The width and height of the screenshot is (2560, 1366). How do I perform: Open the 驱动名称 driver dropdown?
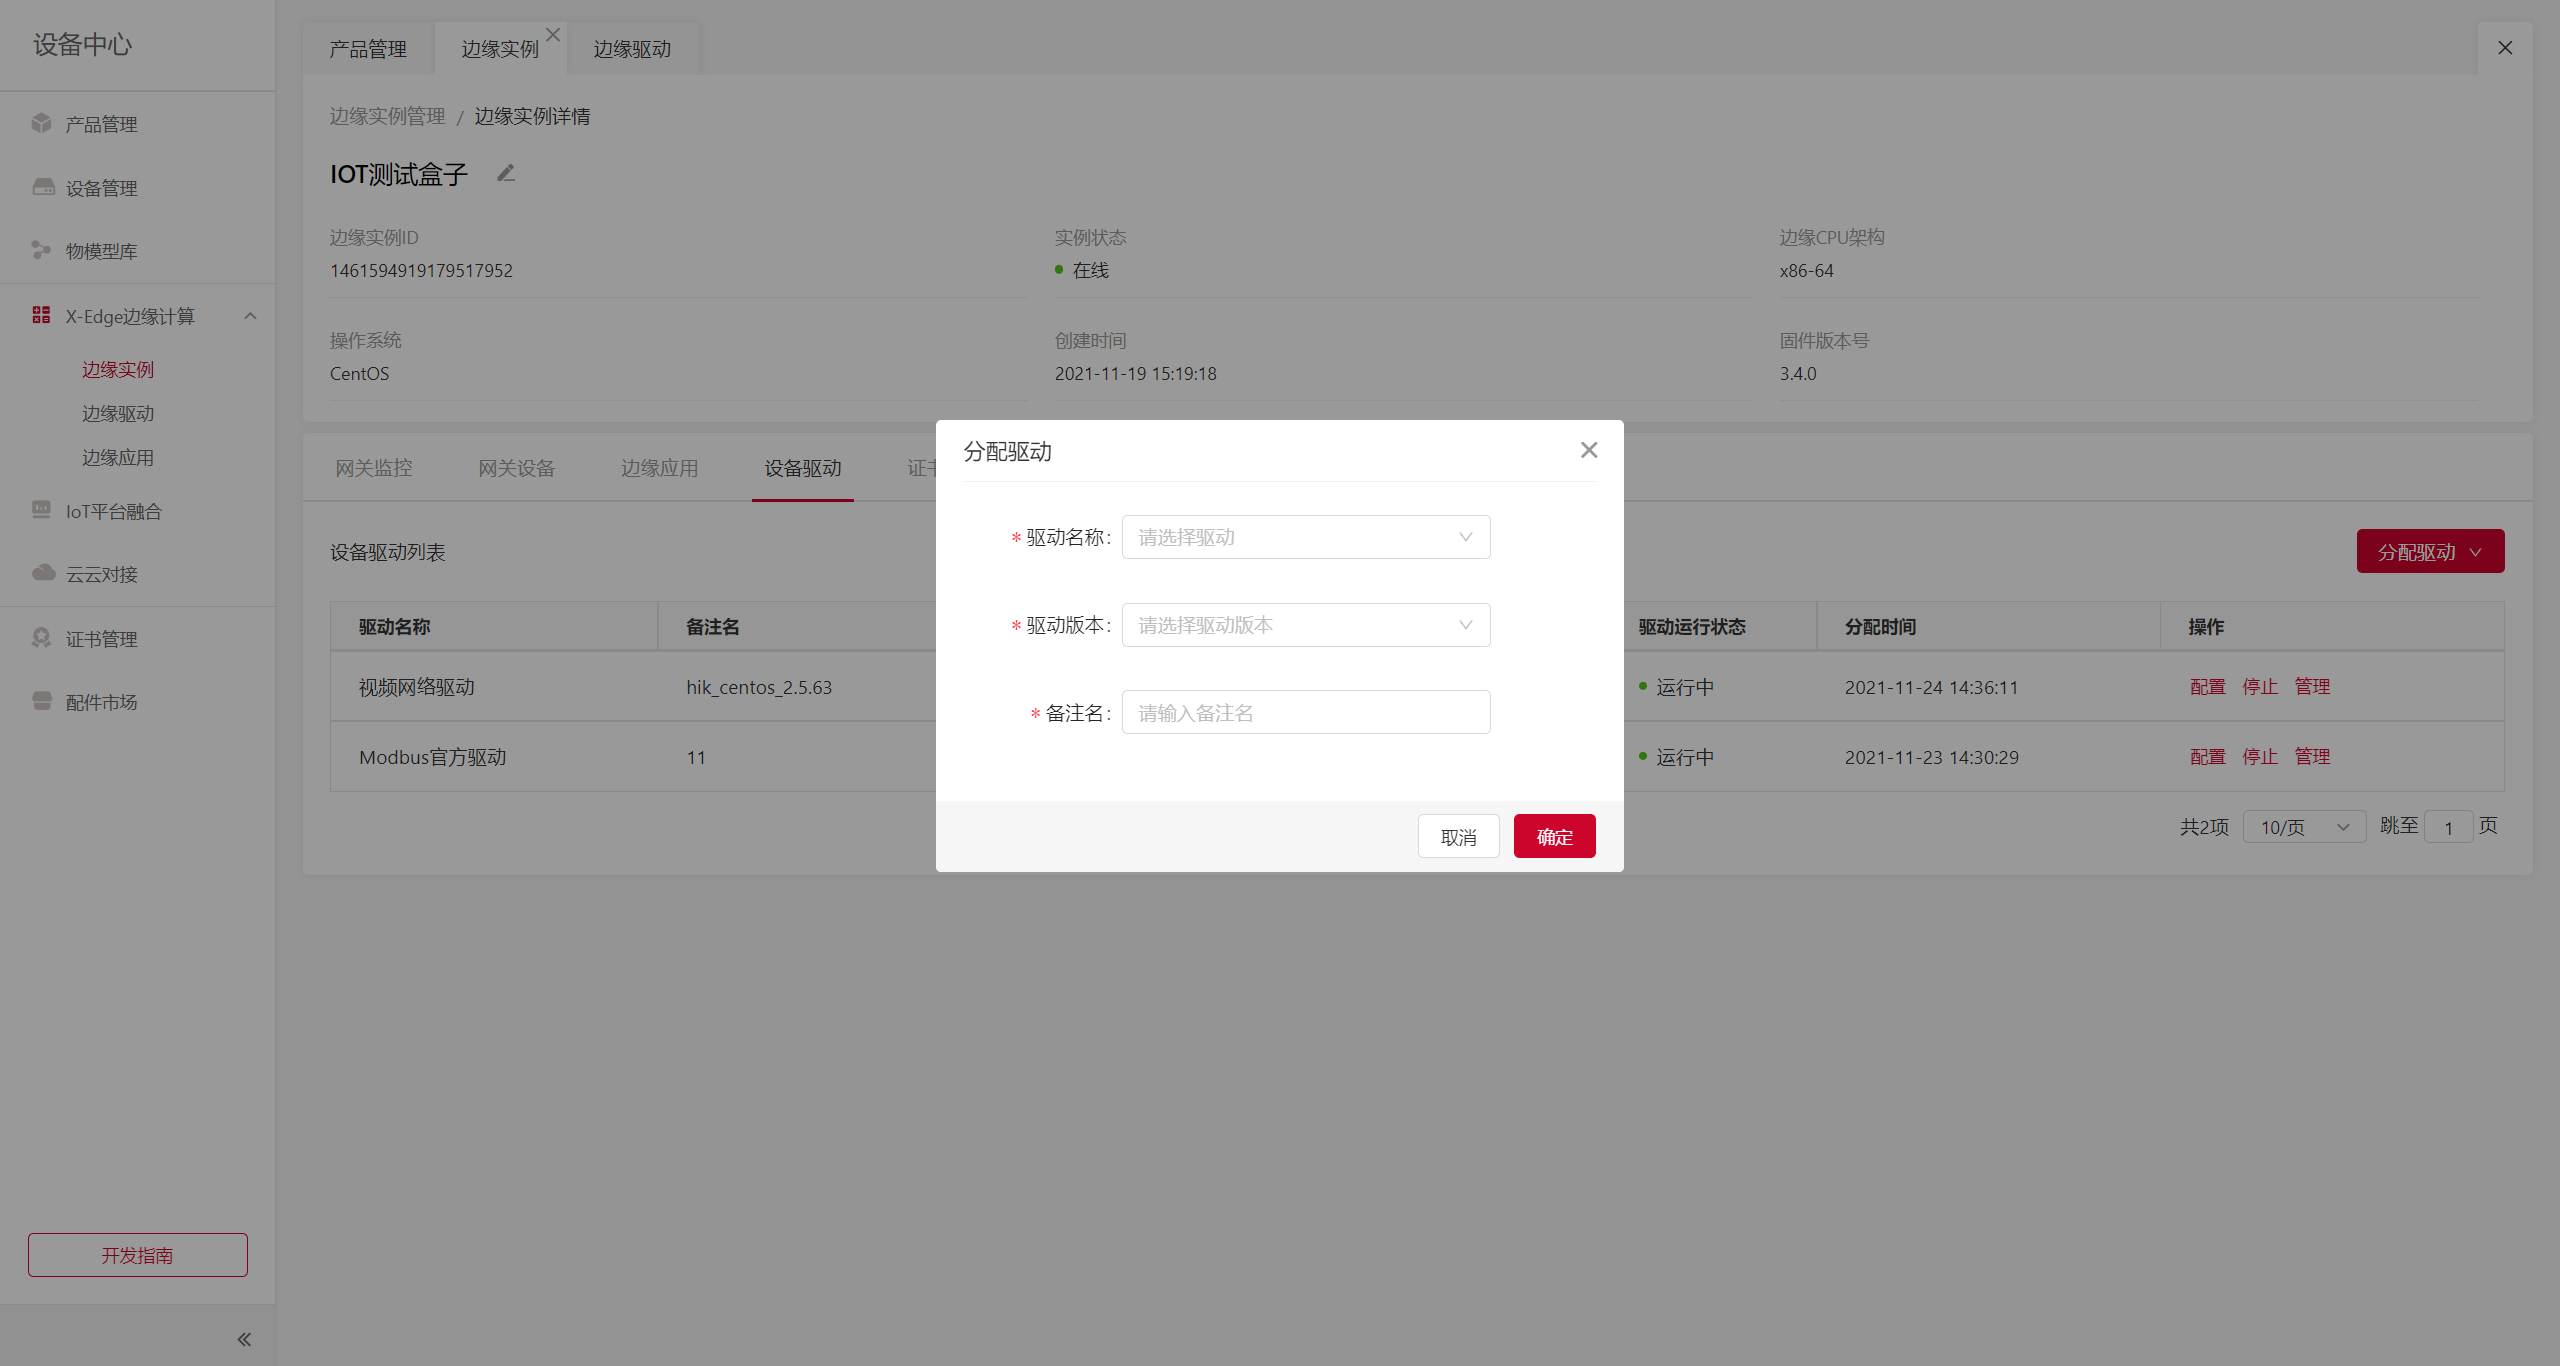1305,537
